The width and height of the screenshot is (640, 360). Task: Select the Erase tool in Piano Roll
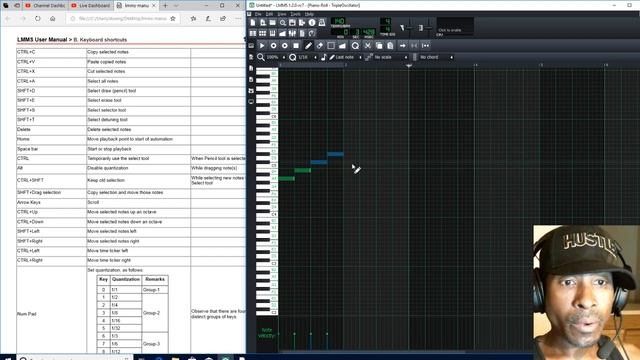click(x=320, y=46)
